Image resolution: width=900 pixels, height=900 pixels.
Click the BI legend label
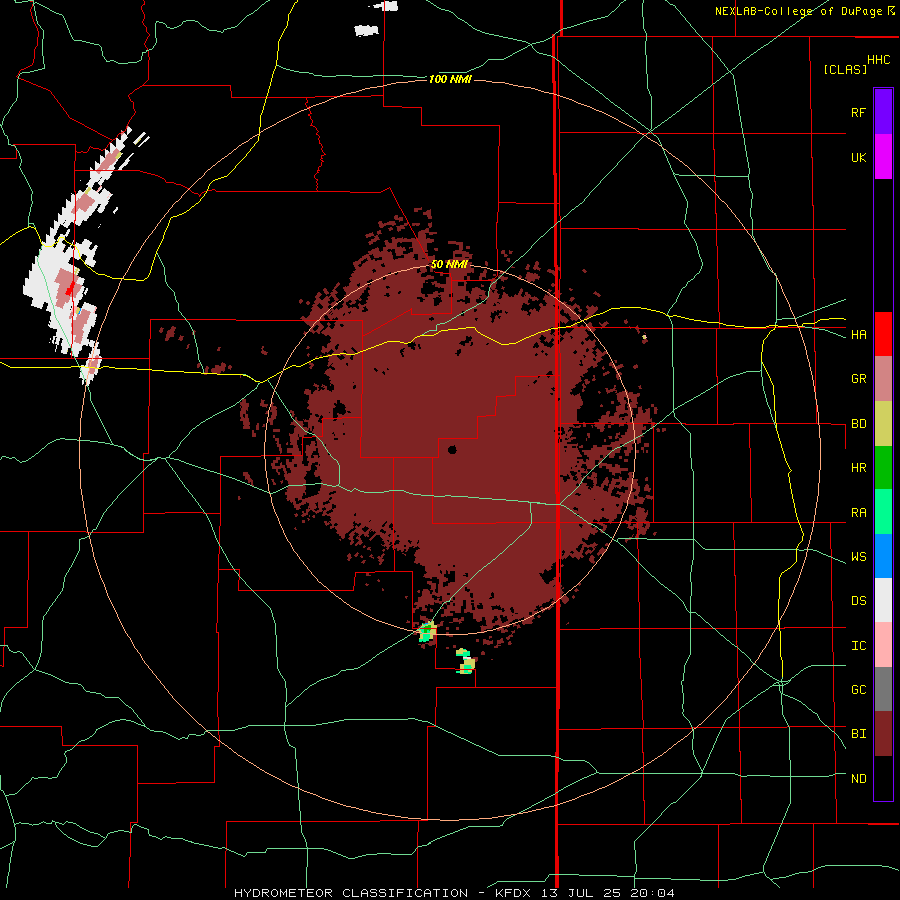(x=858, y=734)
